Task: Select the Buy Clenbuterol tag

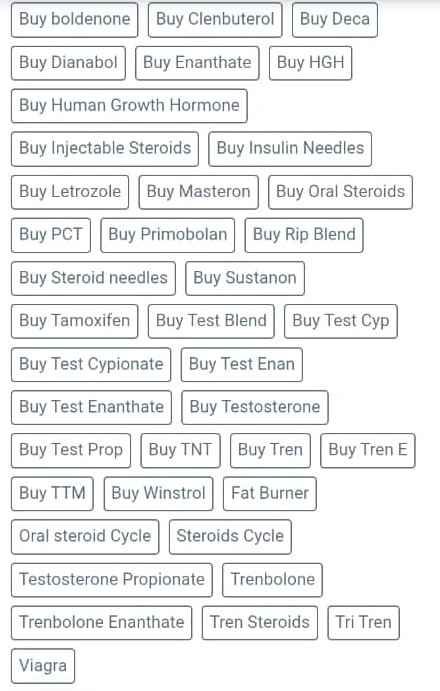Action: click(x=215, y=20)
